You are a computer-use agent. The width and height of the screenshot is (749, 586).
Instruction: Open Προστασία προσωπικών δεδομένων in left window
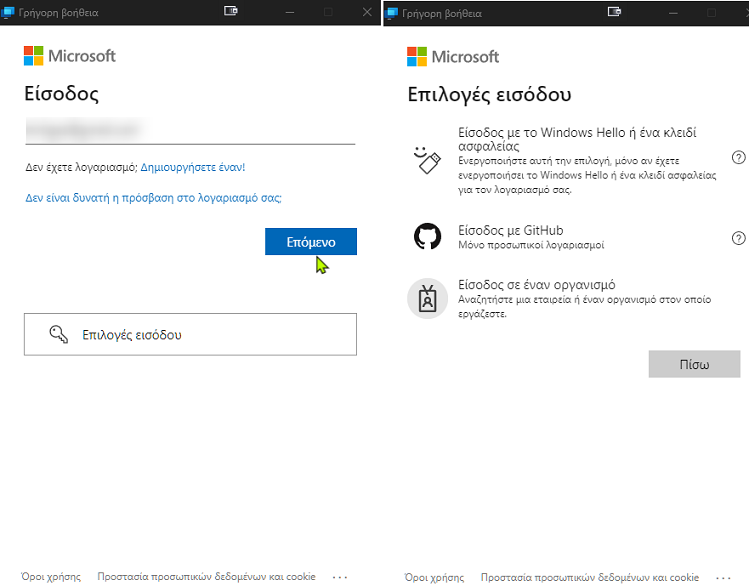coord(206,576)
